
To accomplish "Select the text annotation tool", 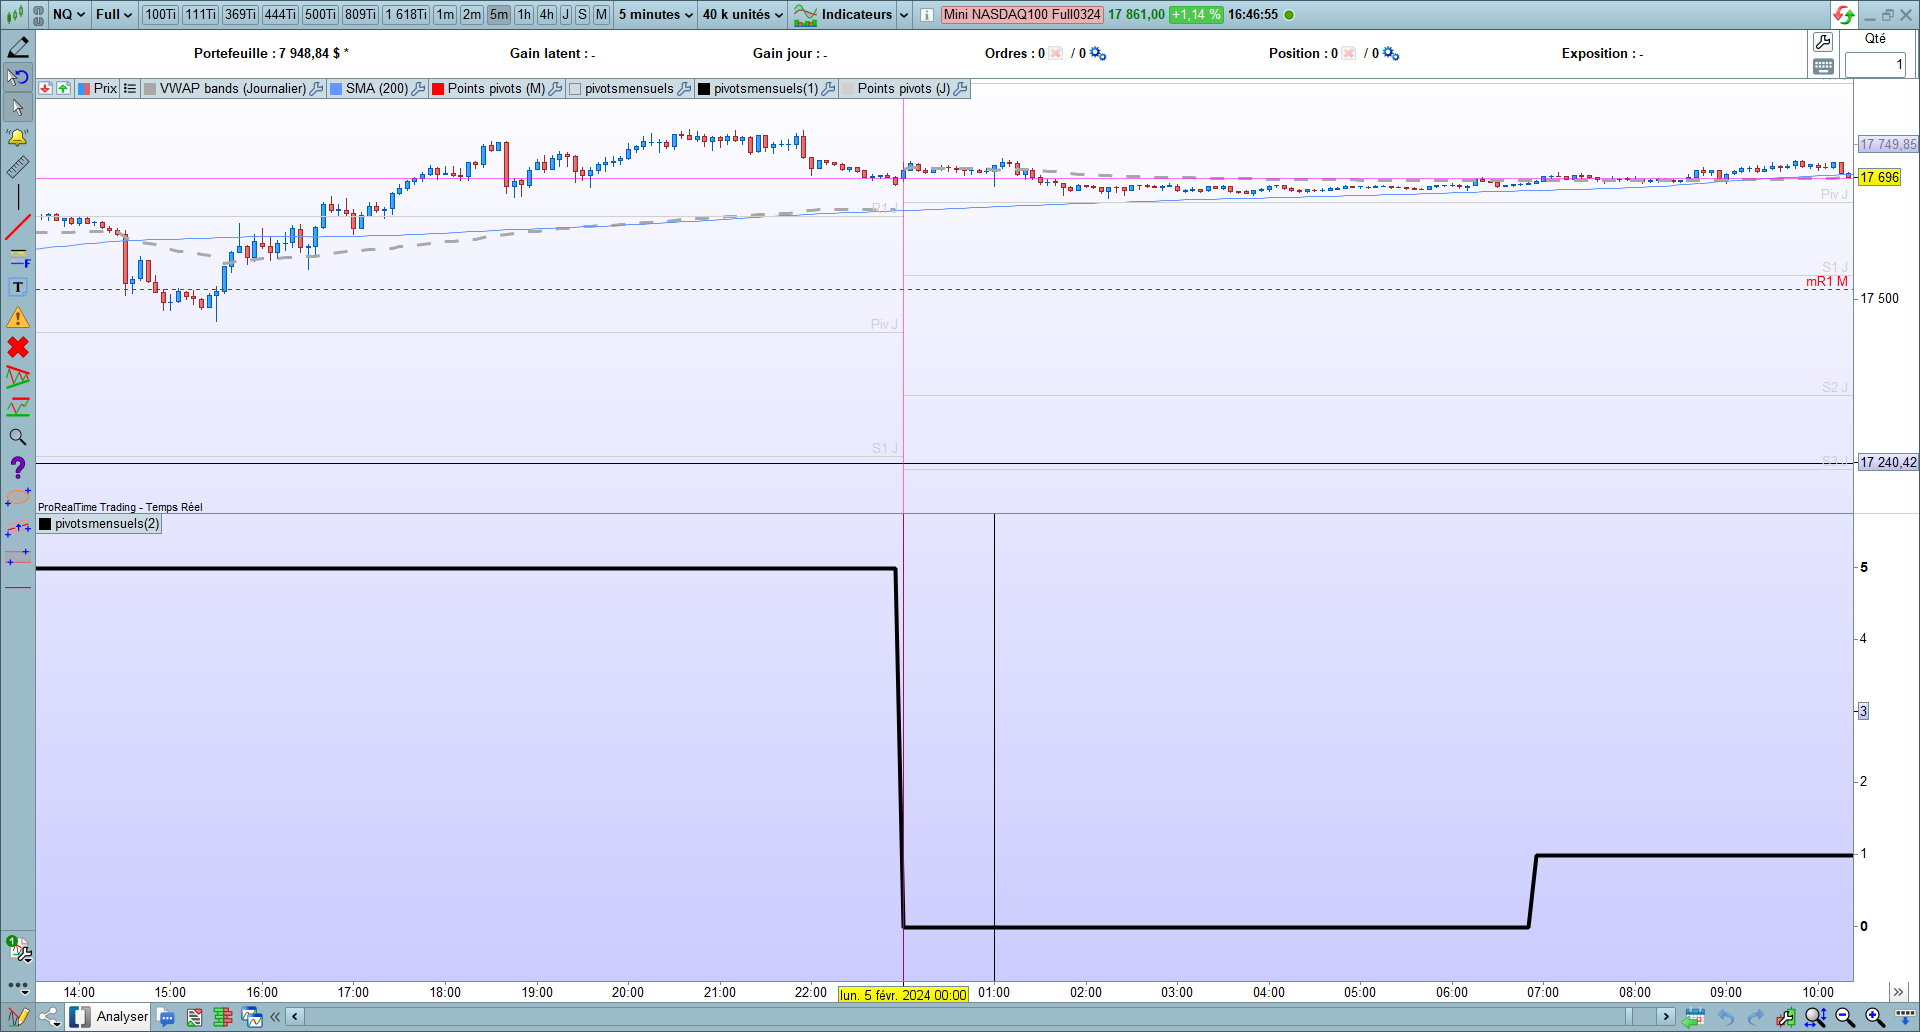I will 18,288.
